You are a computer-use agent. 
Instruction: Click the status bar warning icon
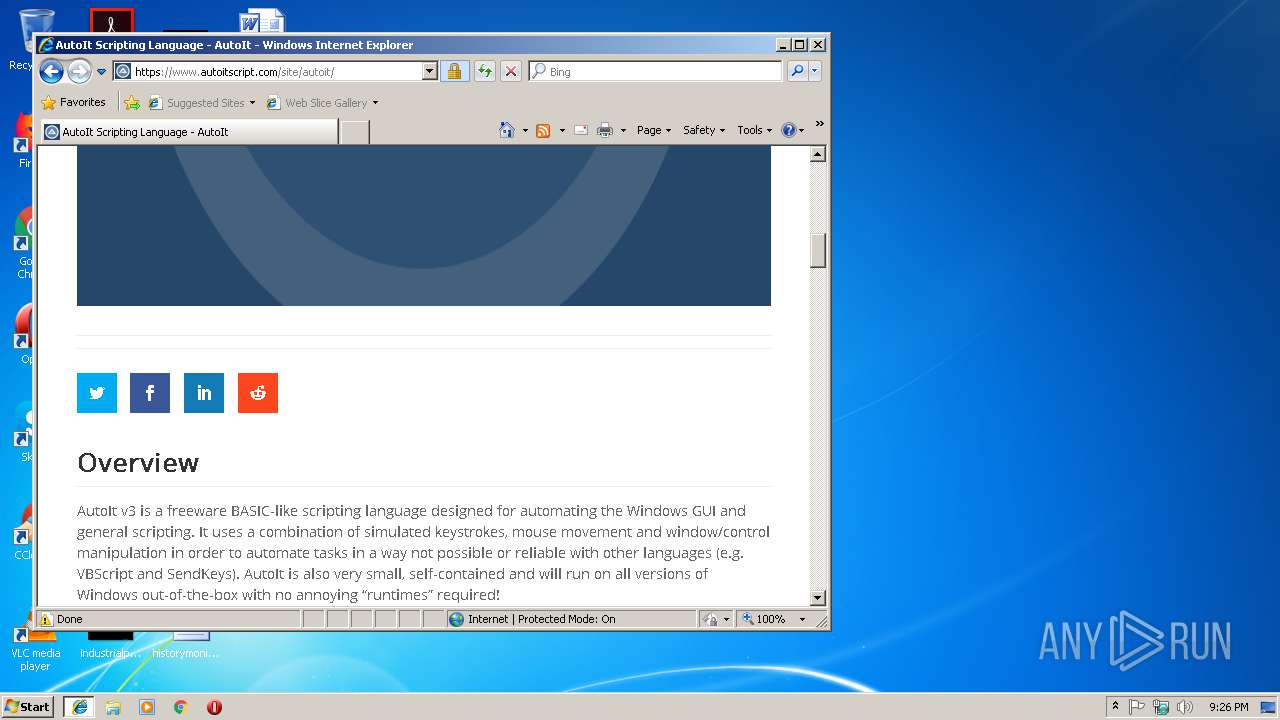click(46, 619)
